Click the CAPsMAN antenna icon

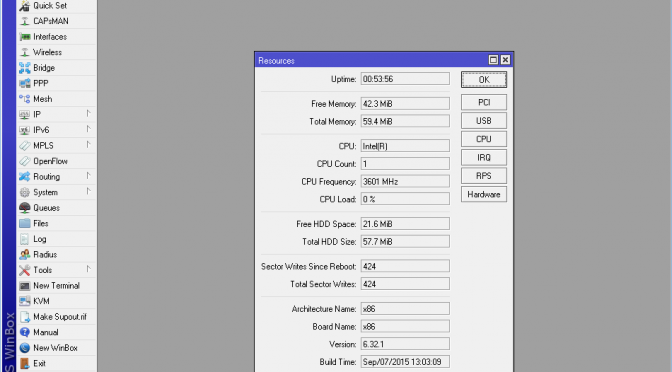(x=25, y=21)
